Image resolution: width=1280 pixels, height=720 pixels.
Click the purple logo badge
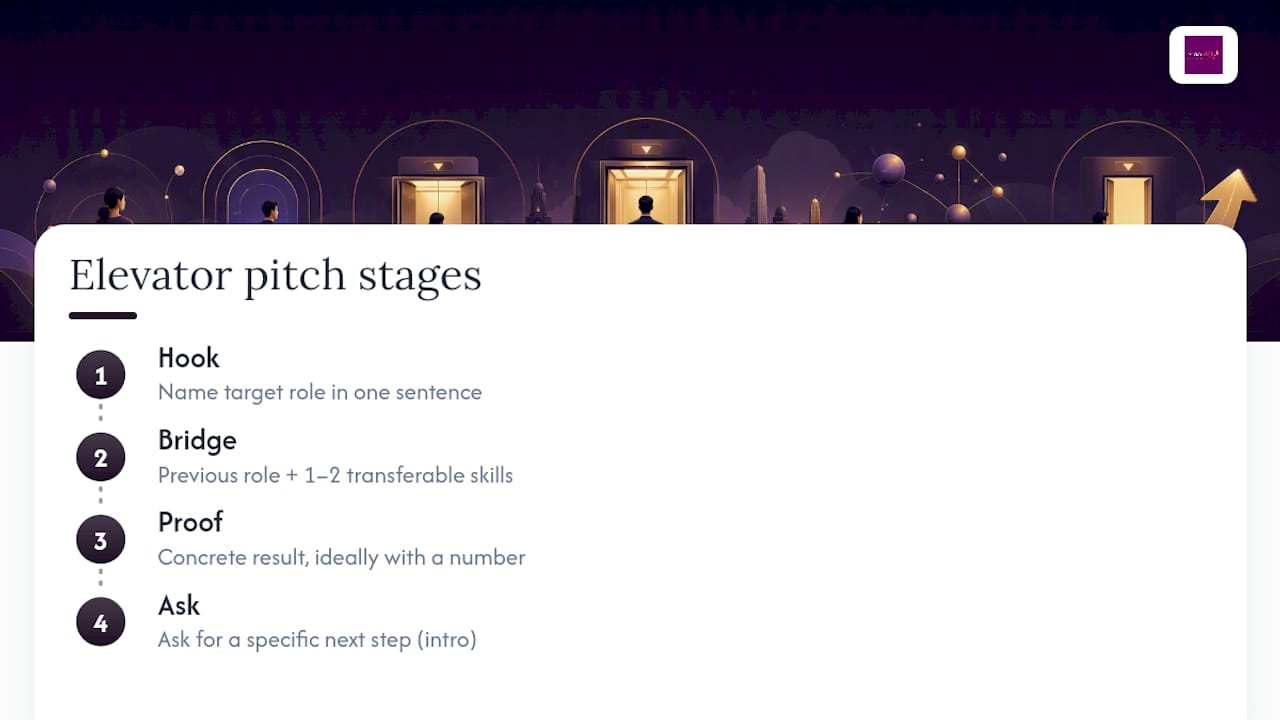click(1203, 55)
